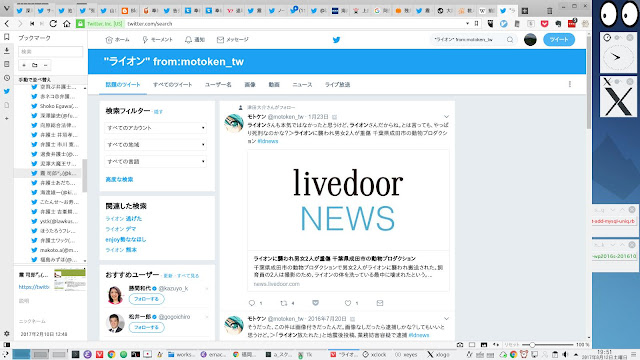Screen dimensions: 640x360
Task: Open Downloads panel icon in side panel
Action: (x=7, y=51)
